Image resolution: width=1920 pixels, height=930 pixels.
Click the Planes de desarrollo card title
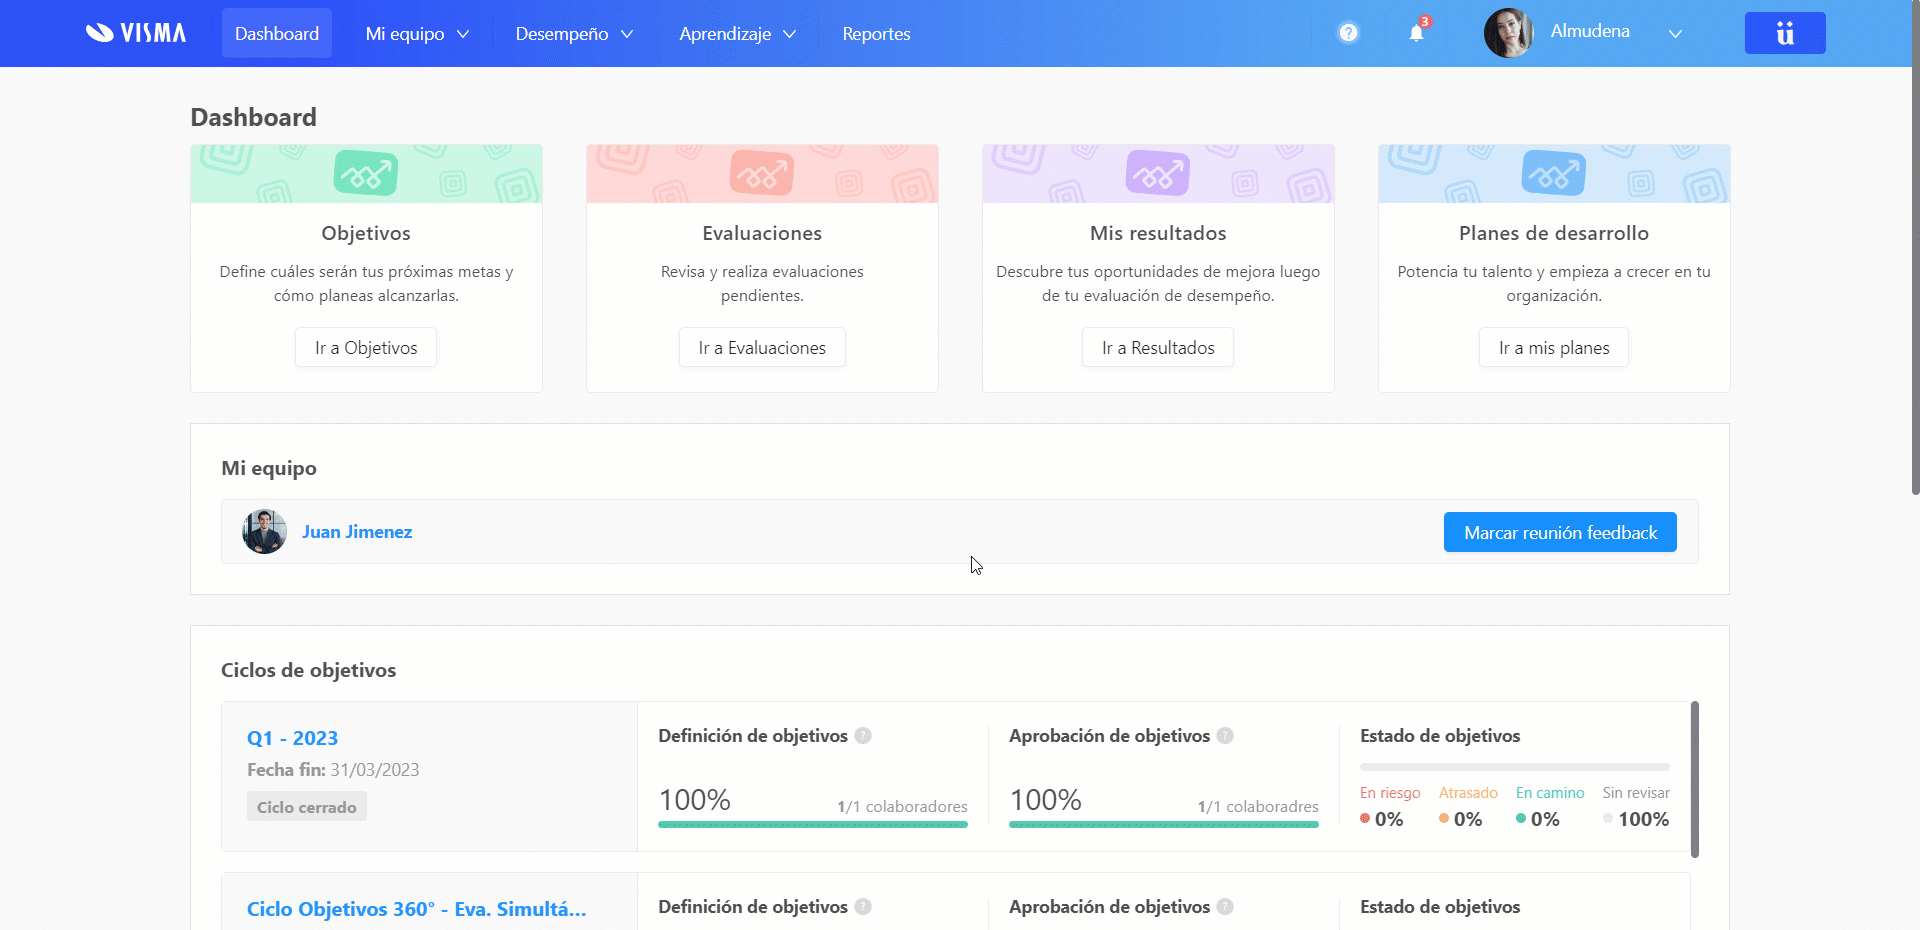tap(1554, 233)
